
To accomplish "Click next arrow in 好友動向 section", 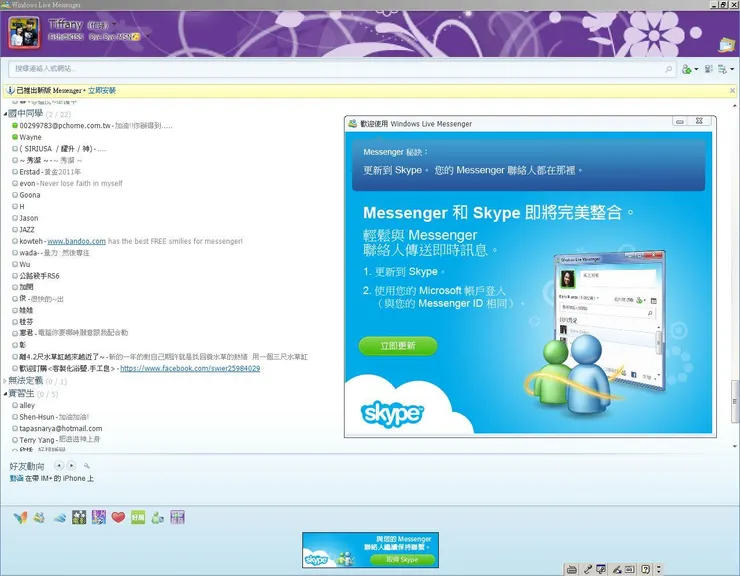I will (x=71, y=466).
